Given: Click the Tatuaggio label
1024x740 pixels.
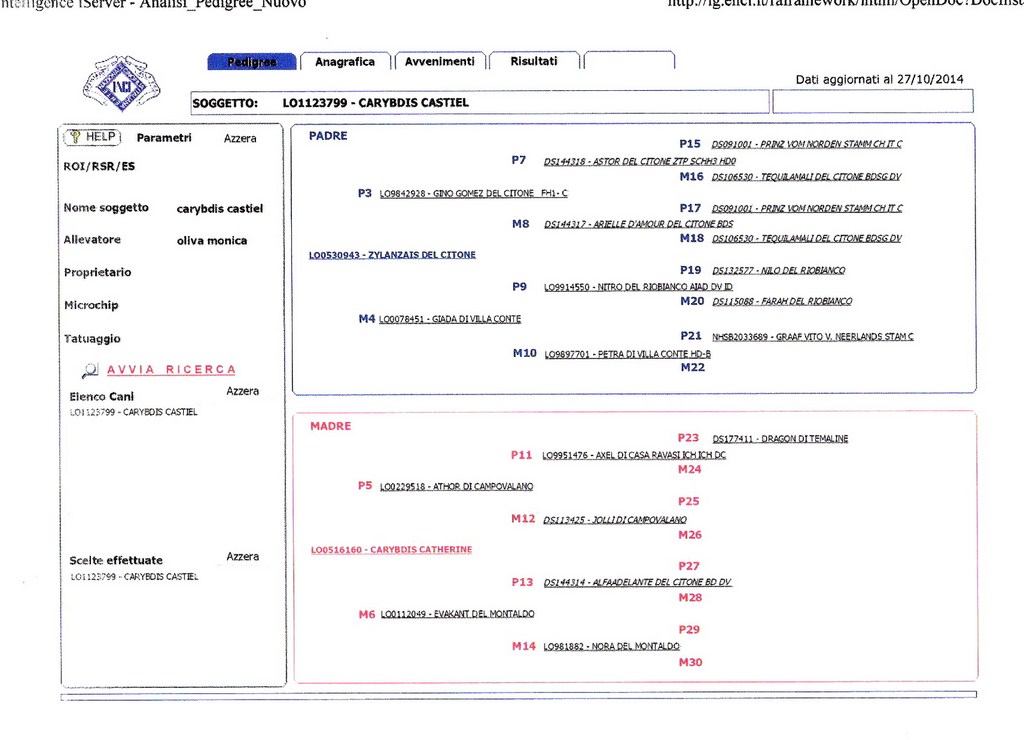Looking at the screenshot, I should click(92, 339).
